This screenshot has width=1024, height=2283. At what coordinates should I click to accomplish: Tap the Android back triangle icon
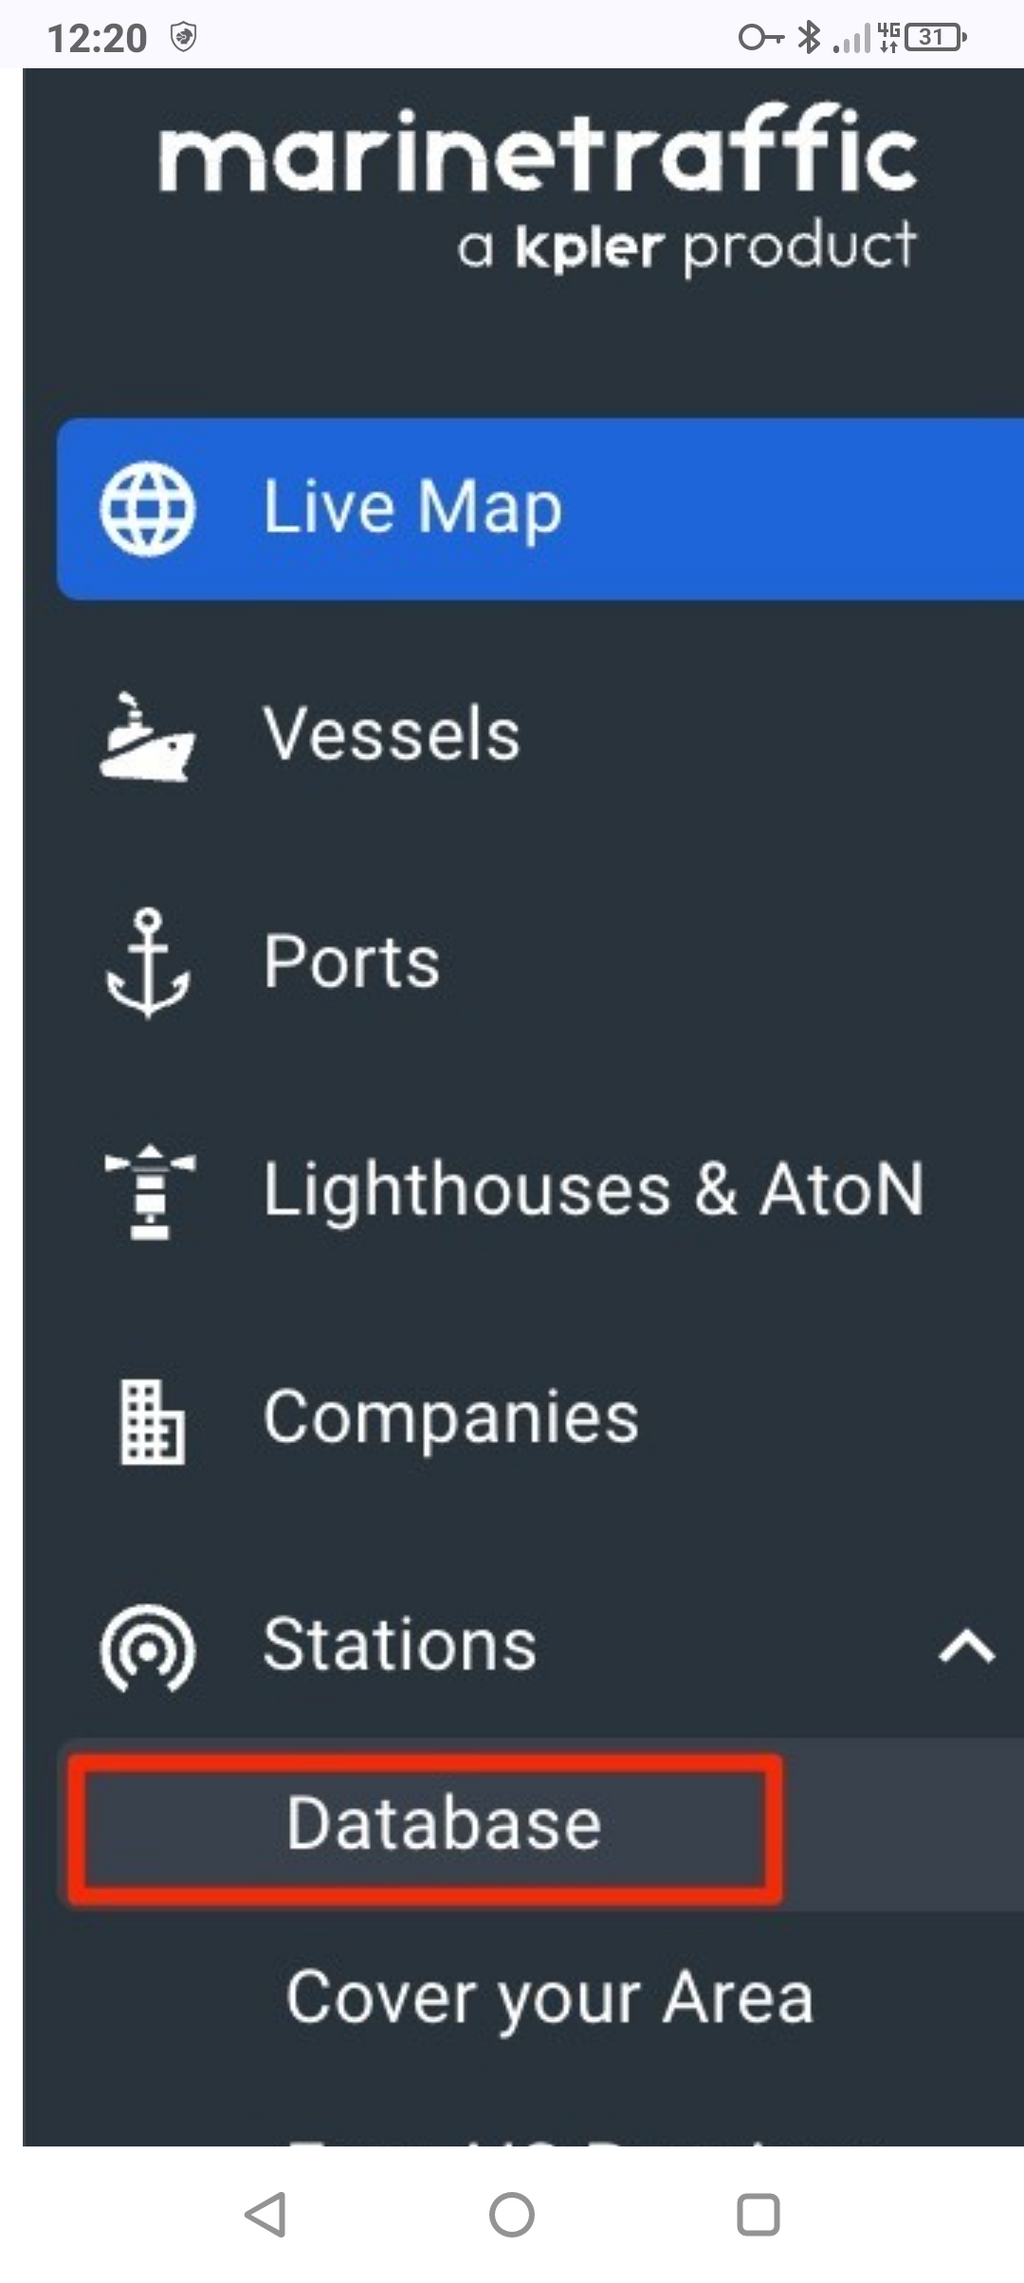coord(266,2214)
